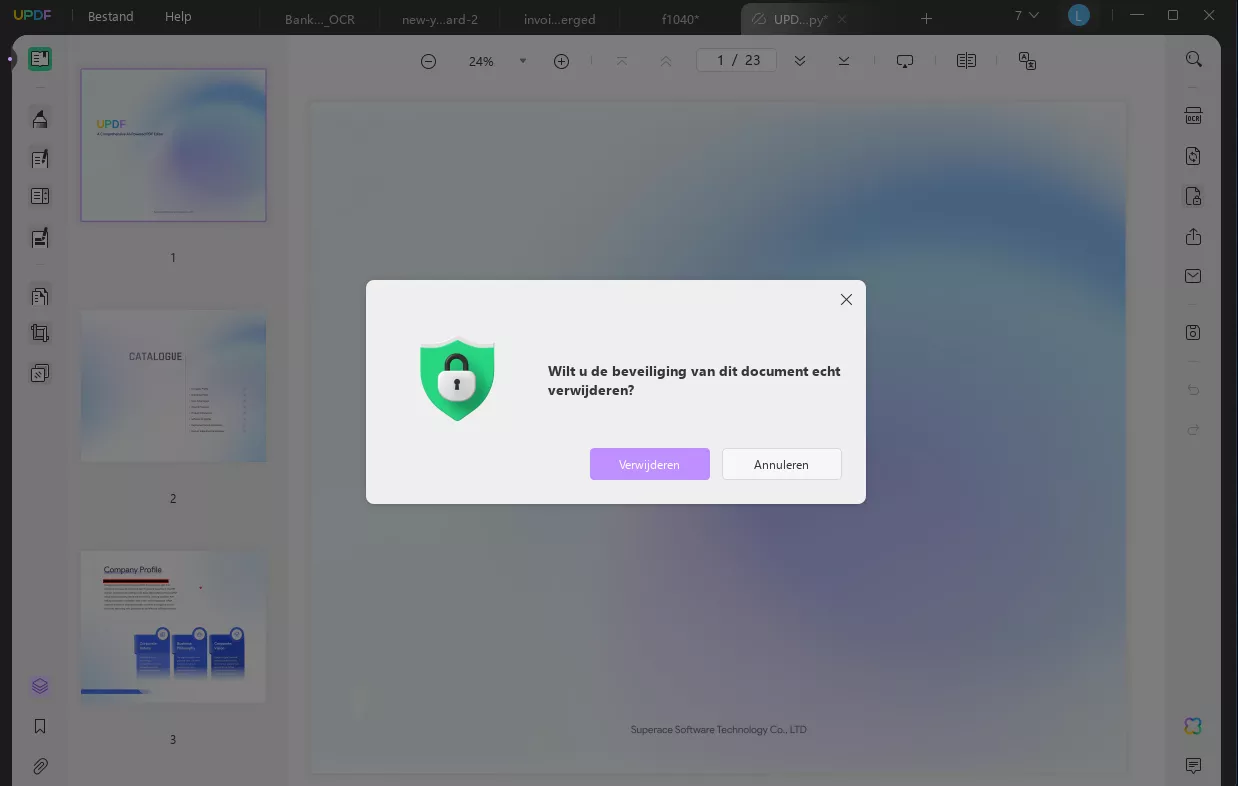The image size is (1238, 786).
Task: Open the Fill and Sign tool
Action: [40, 238]
